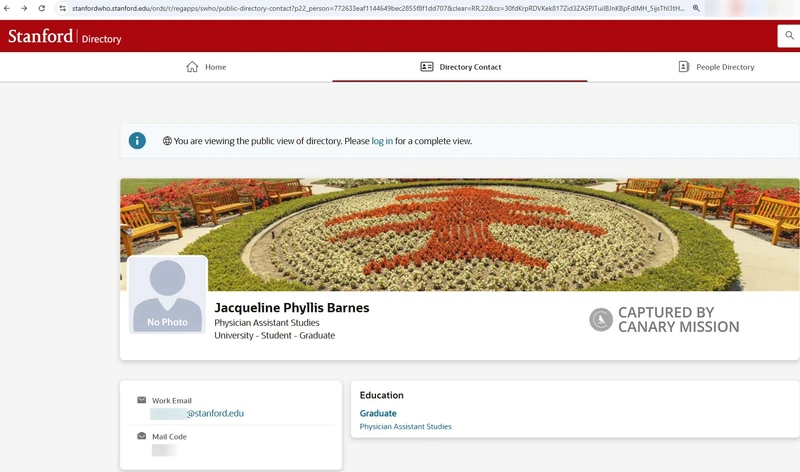
Task: Follow the log in link
Action: (382, 141)
